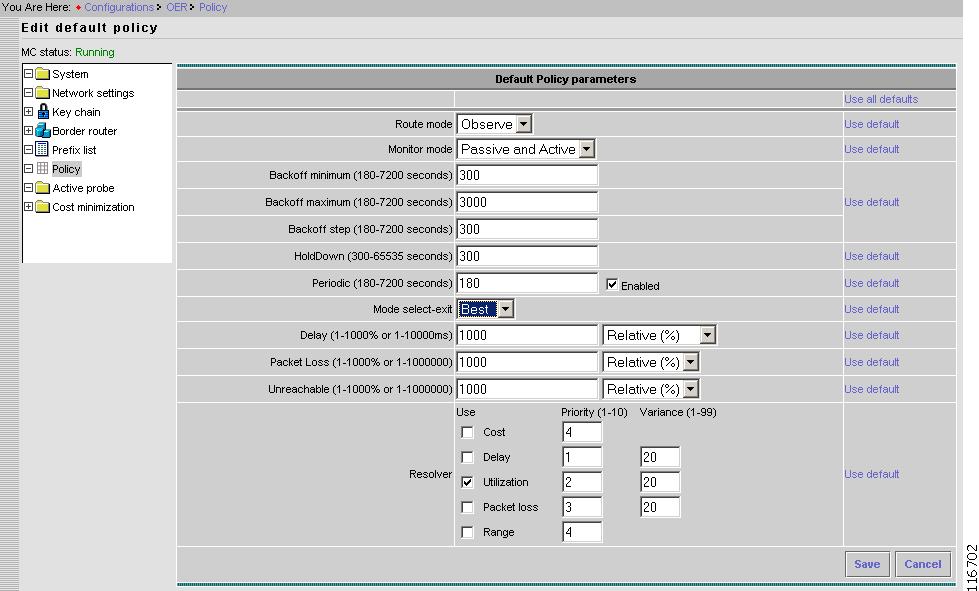This screenshot has height=591, width=979.
Task: Click the Delay priority field
Action: (582, 457)
